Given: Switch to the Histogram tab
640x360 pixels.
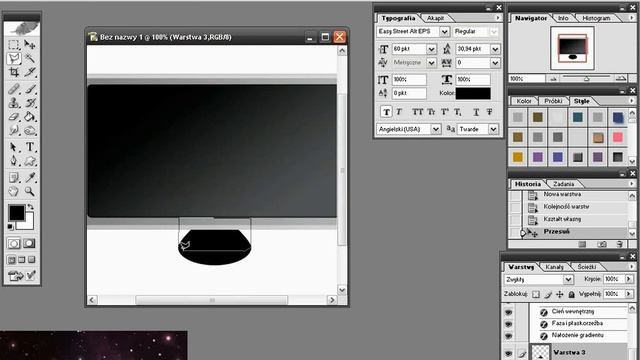Looking at the screenshot, I should pyautogui.click(x=596, y=18).
